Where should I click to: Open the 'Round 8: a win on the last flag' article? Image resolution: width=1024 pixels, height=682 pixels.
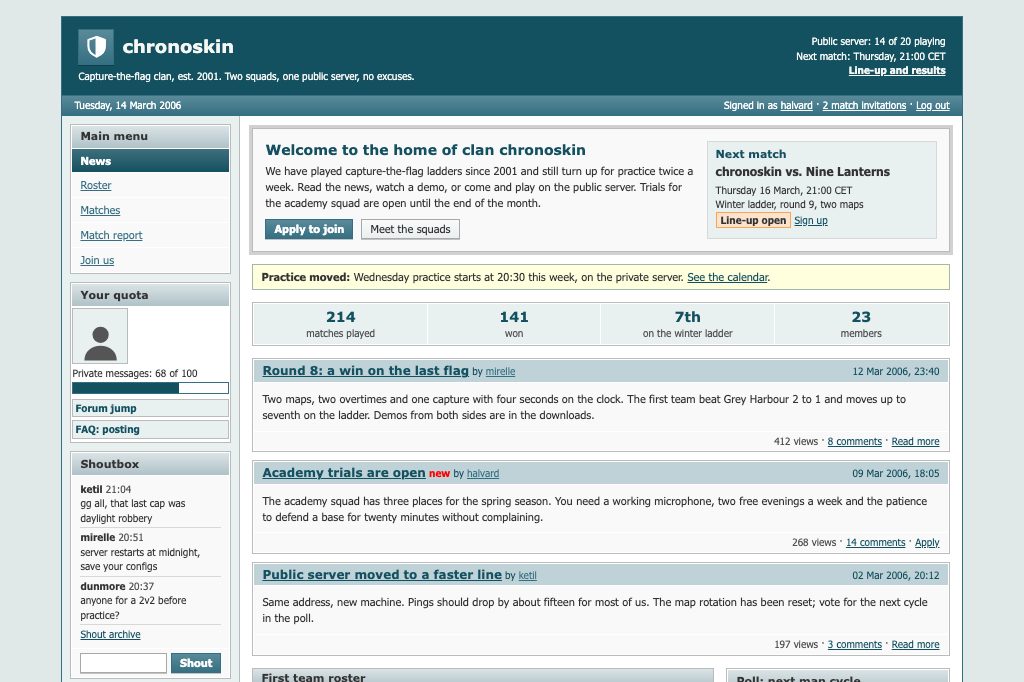tap(366, 370)
